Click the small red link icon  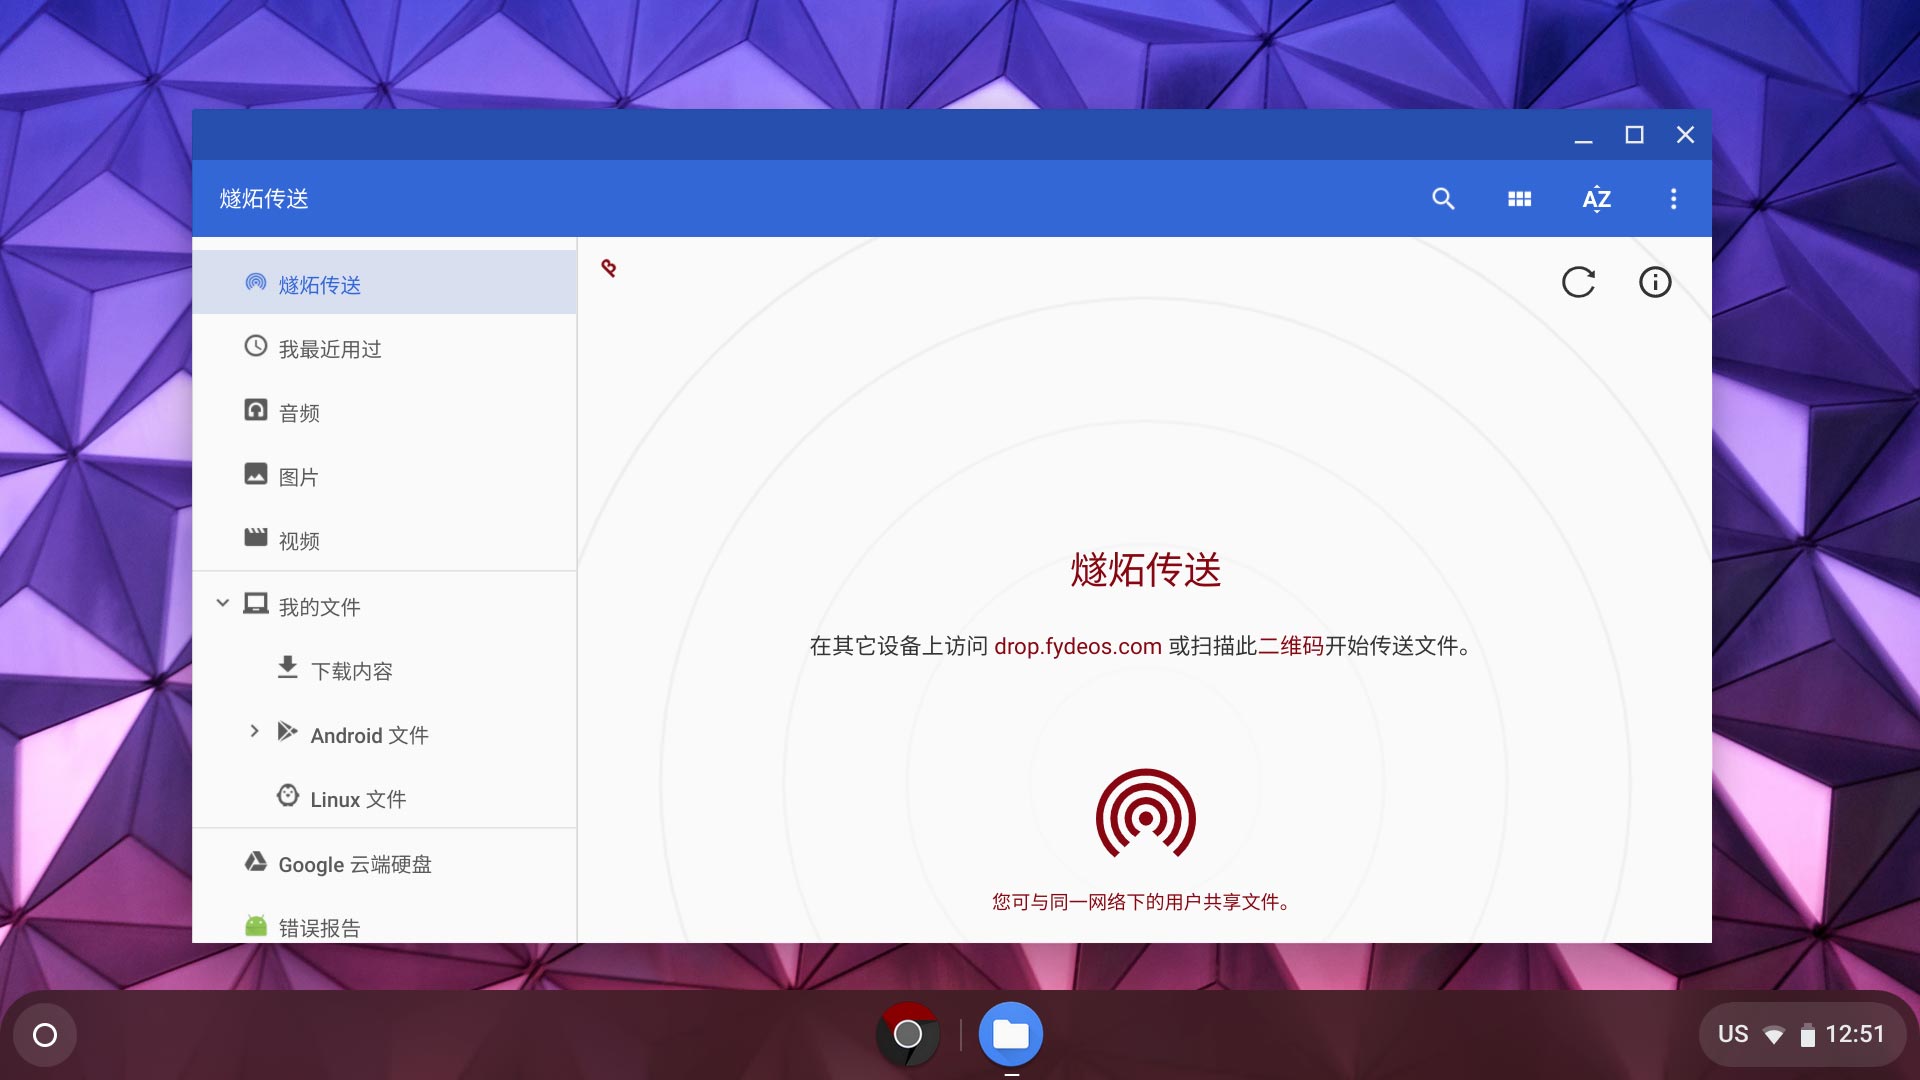[x=609, y=268]
